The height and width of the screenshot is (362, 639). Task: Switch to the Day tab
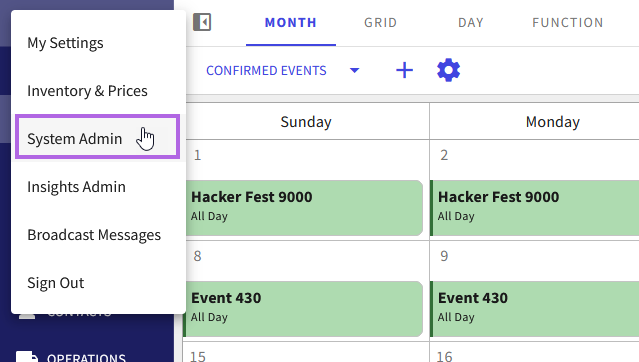point(471,22)
